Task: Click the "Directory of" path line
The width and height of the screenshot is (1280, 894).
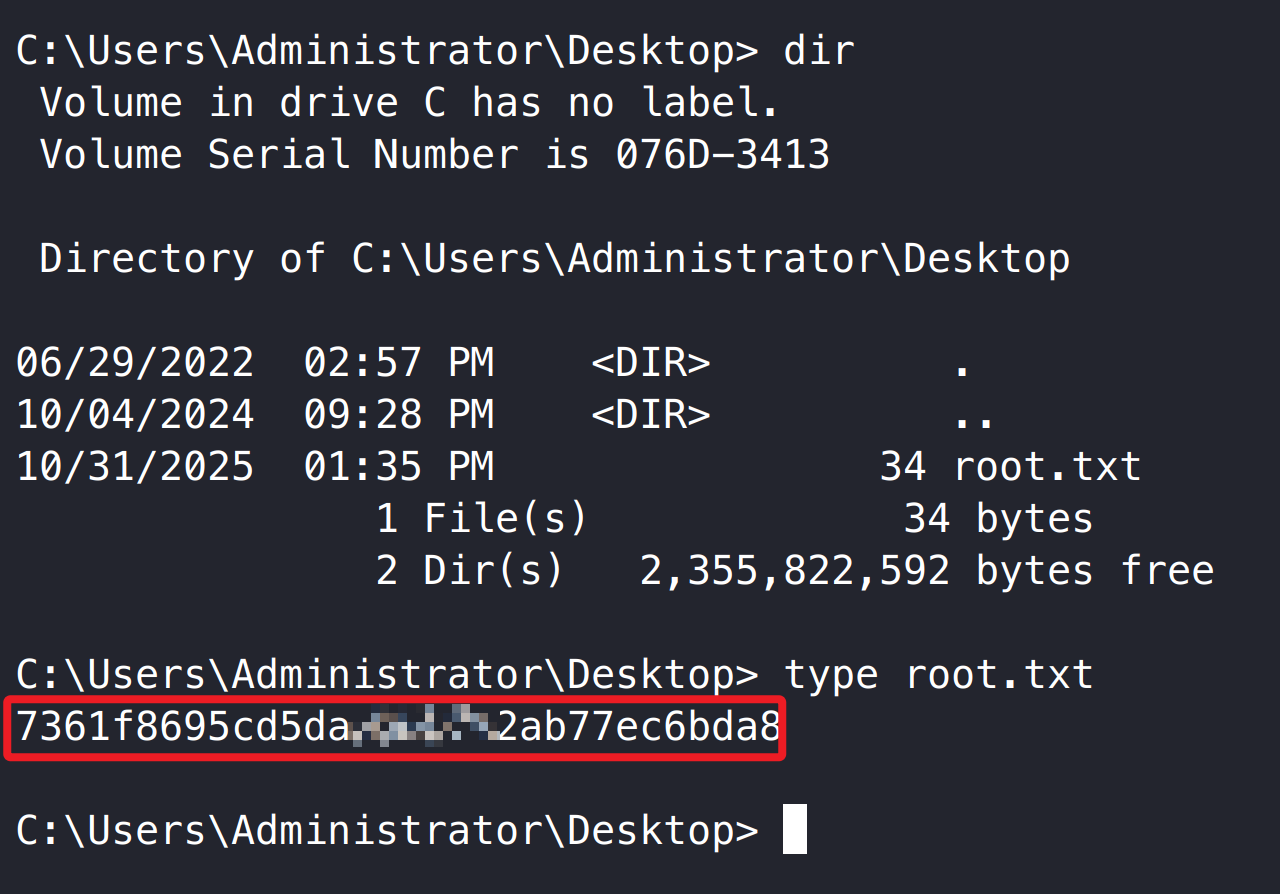Action: point(554,259)
